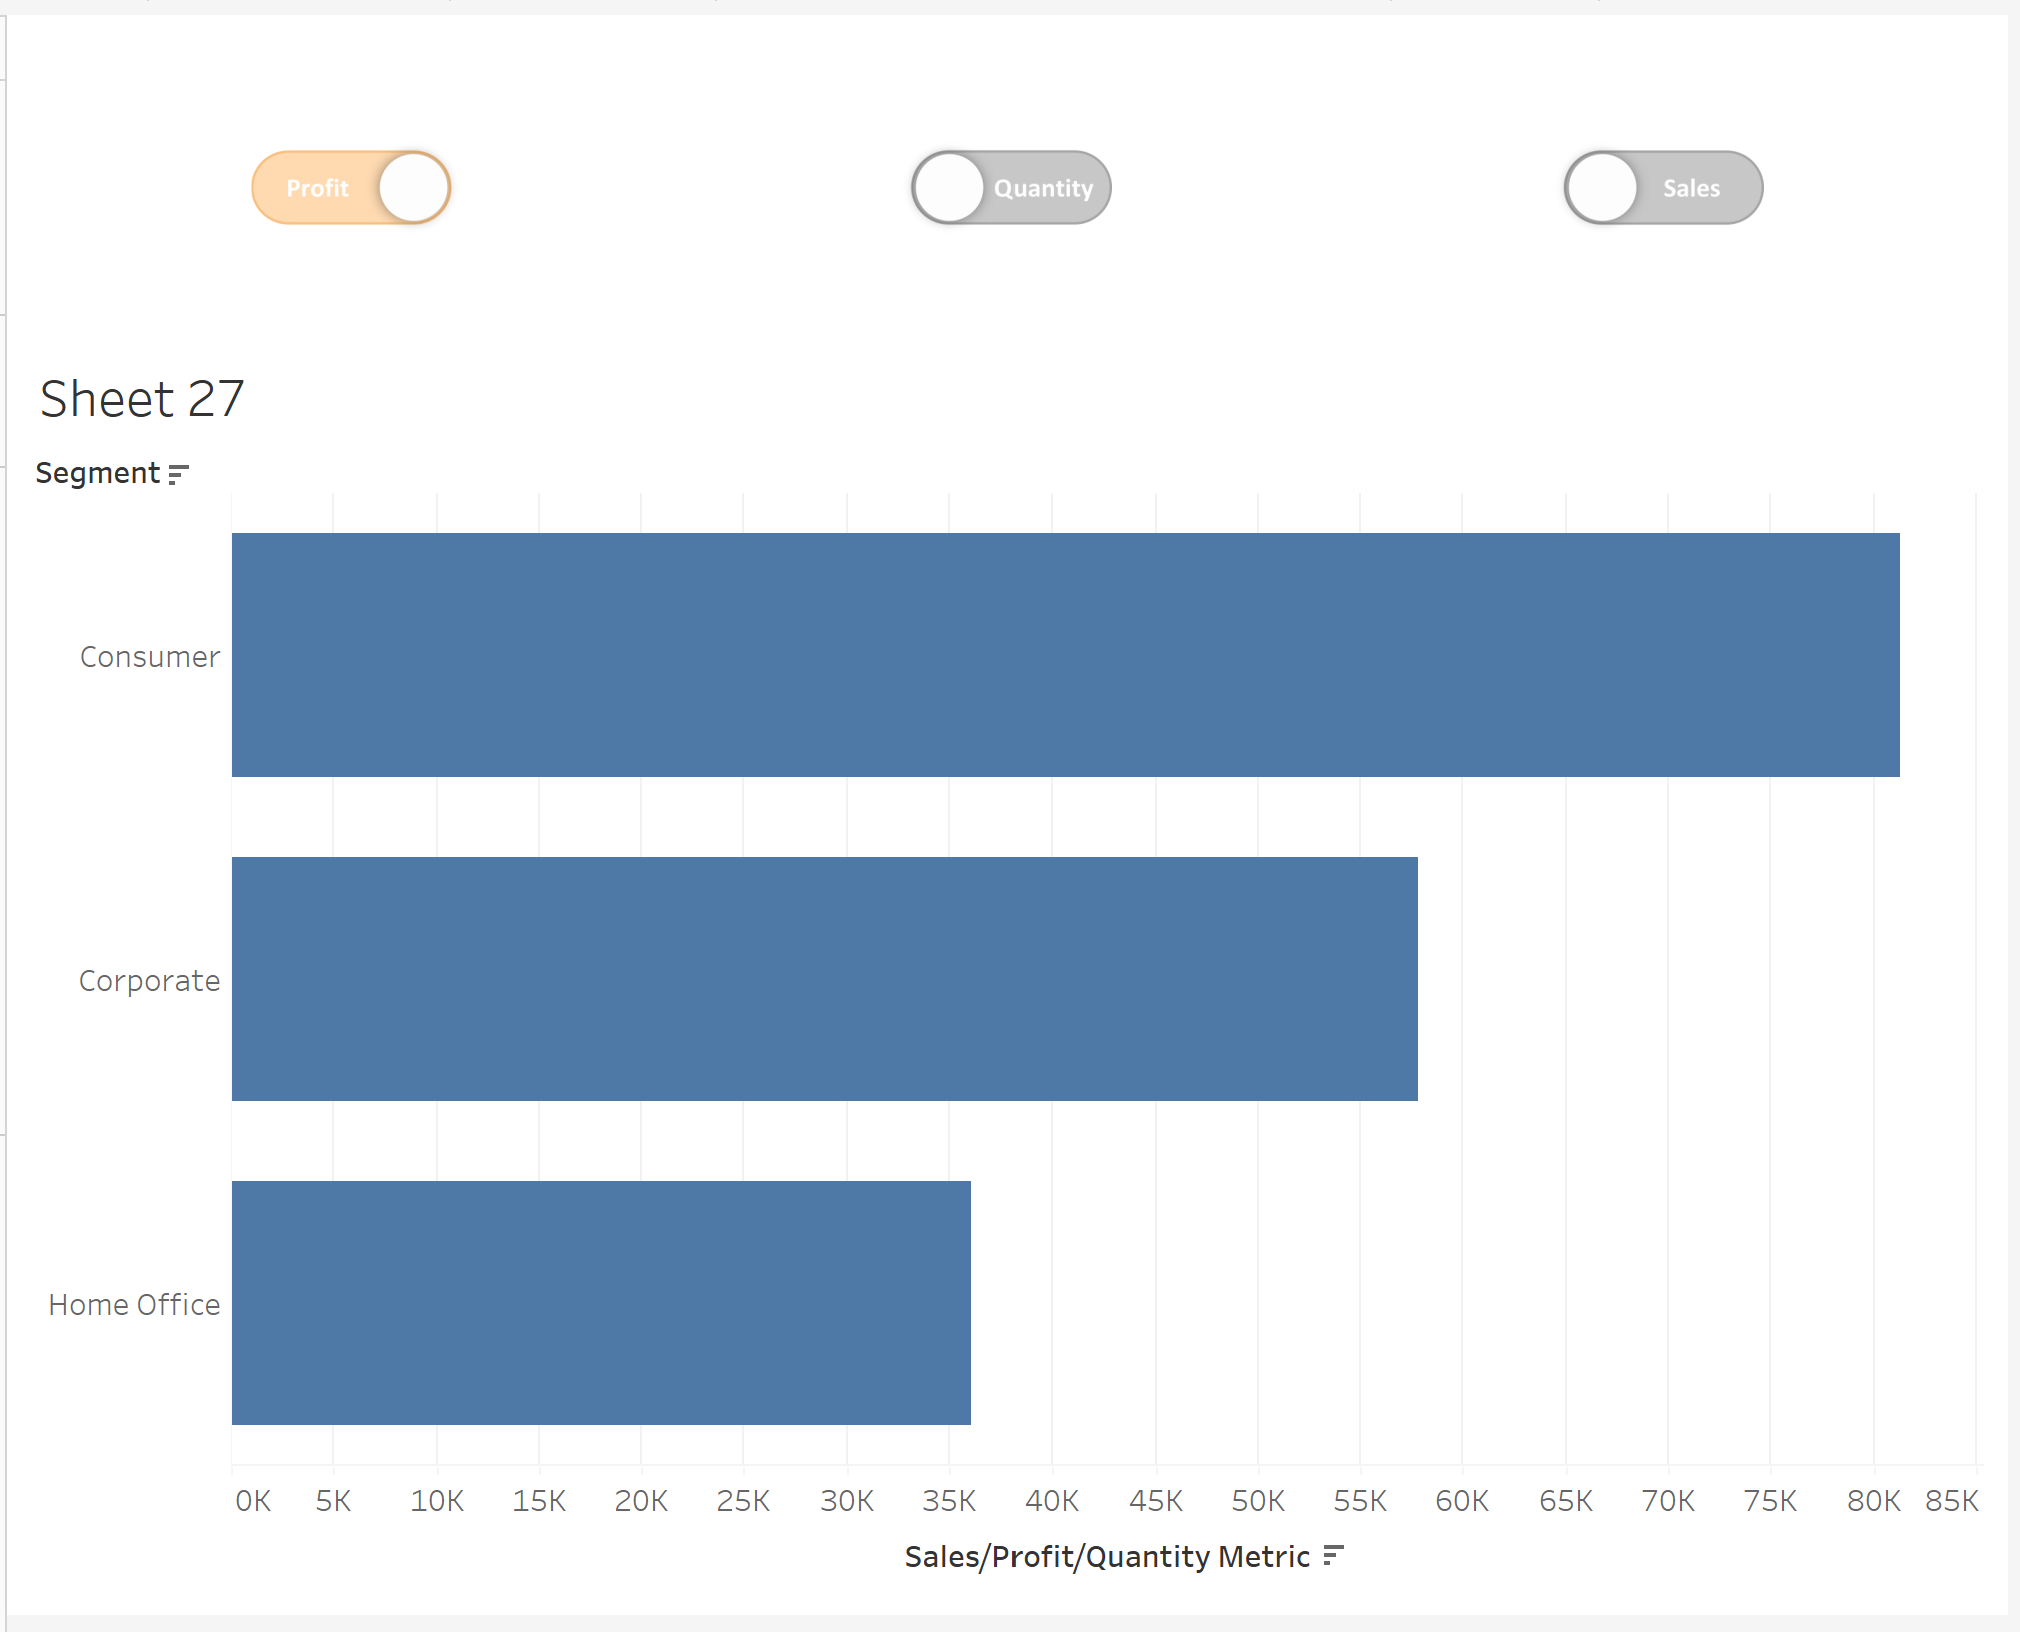Select the Consumer bar in the chart
The height and width of the screenshot is (1632, 2020).
(x=1065, y=655)
